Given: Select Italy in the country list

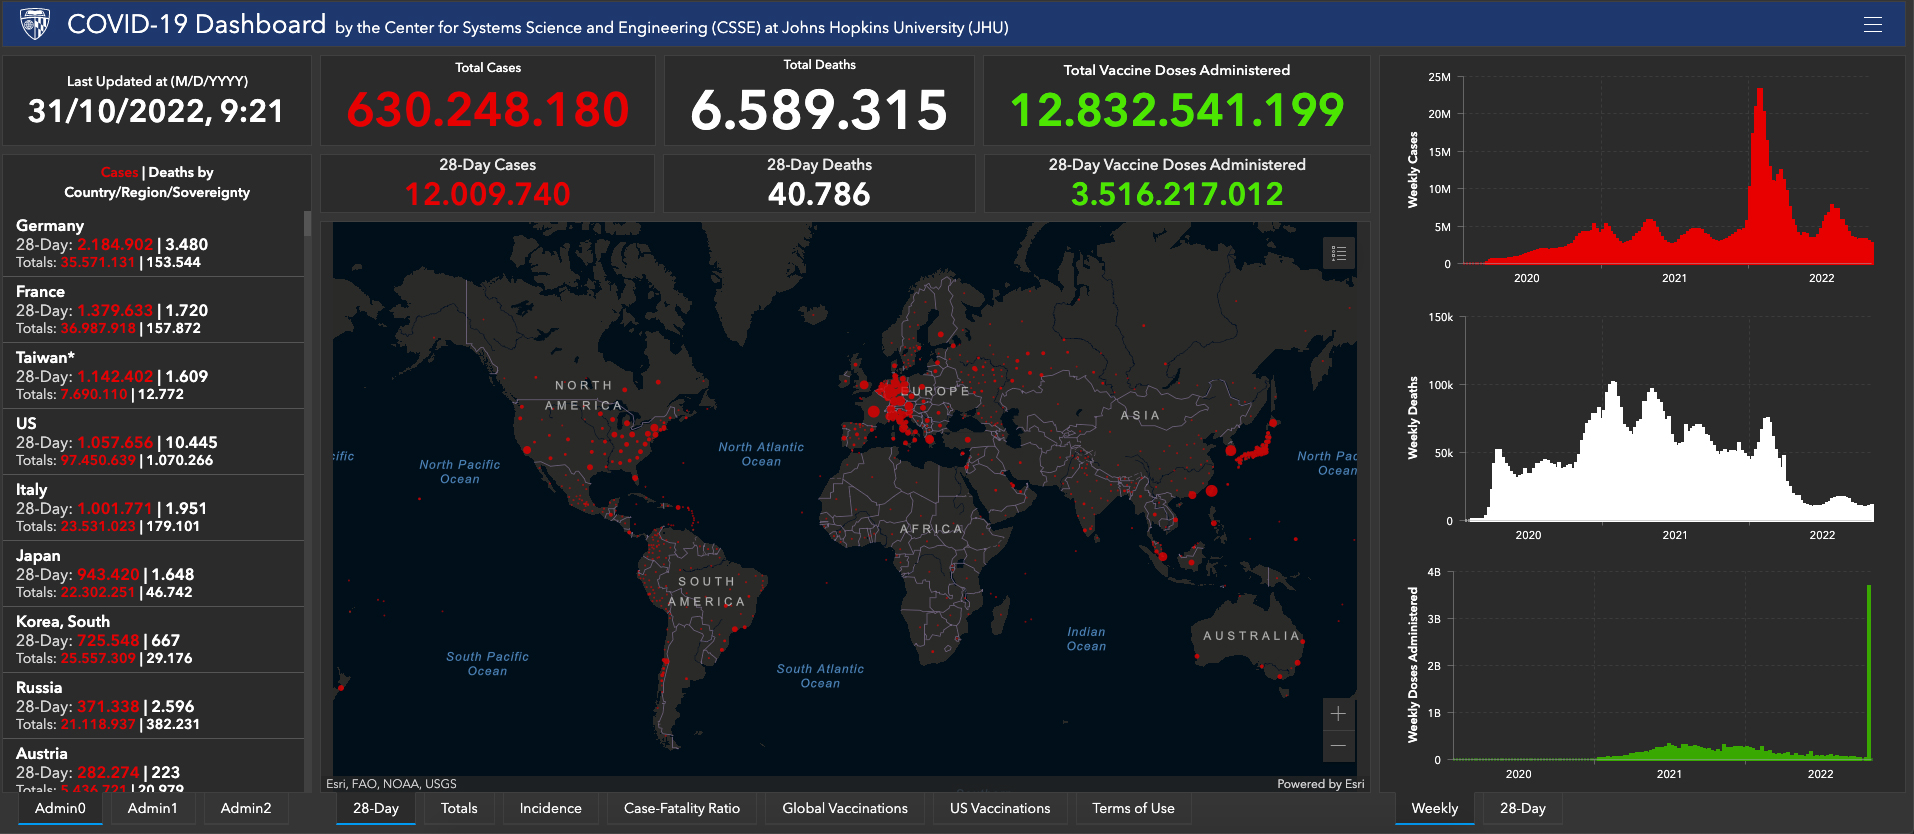Looking at the screenshot, I should [154, 507].
